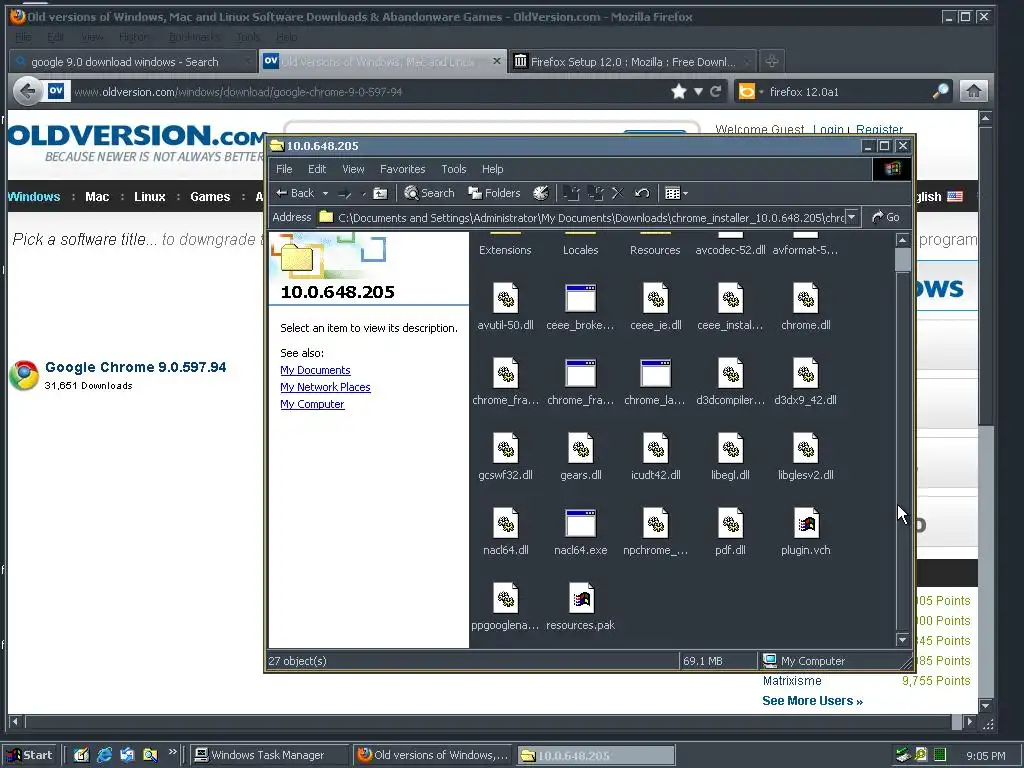Click Firefox home icon
Viewport: 1024px width, 768px height.
click(973, 91)
